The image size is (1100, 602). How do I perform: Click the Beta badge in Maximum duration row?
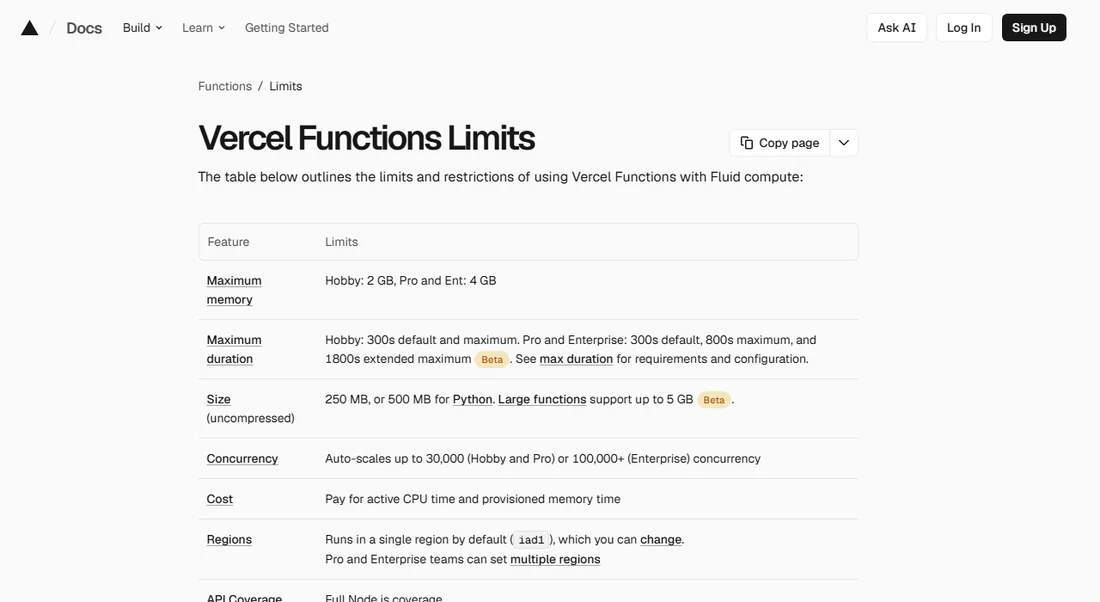(x=492, y=359)
